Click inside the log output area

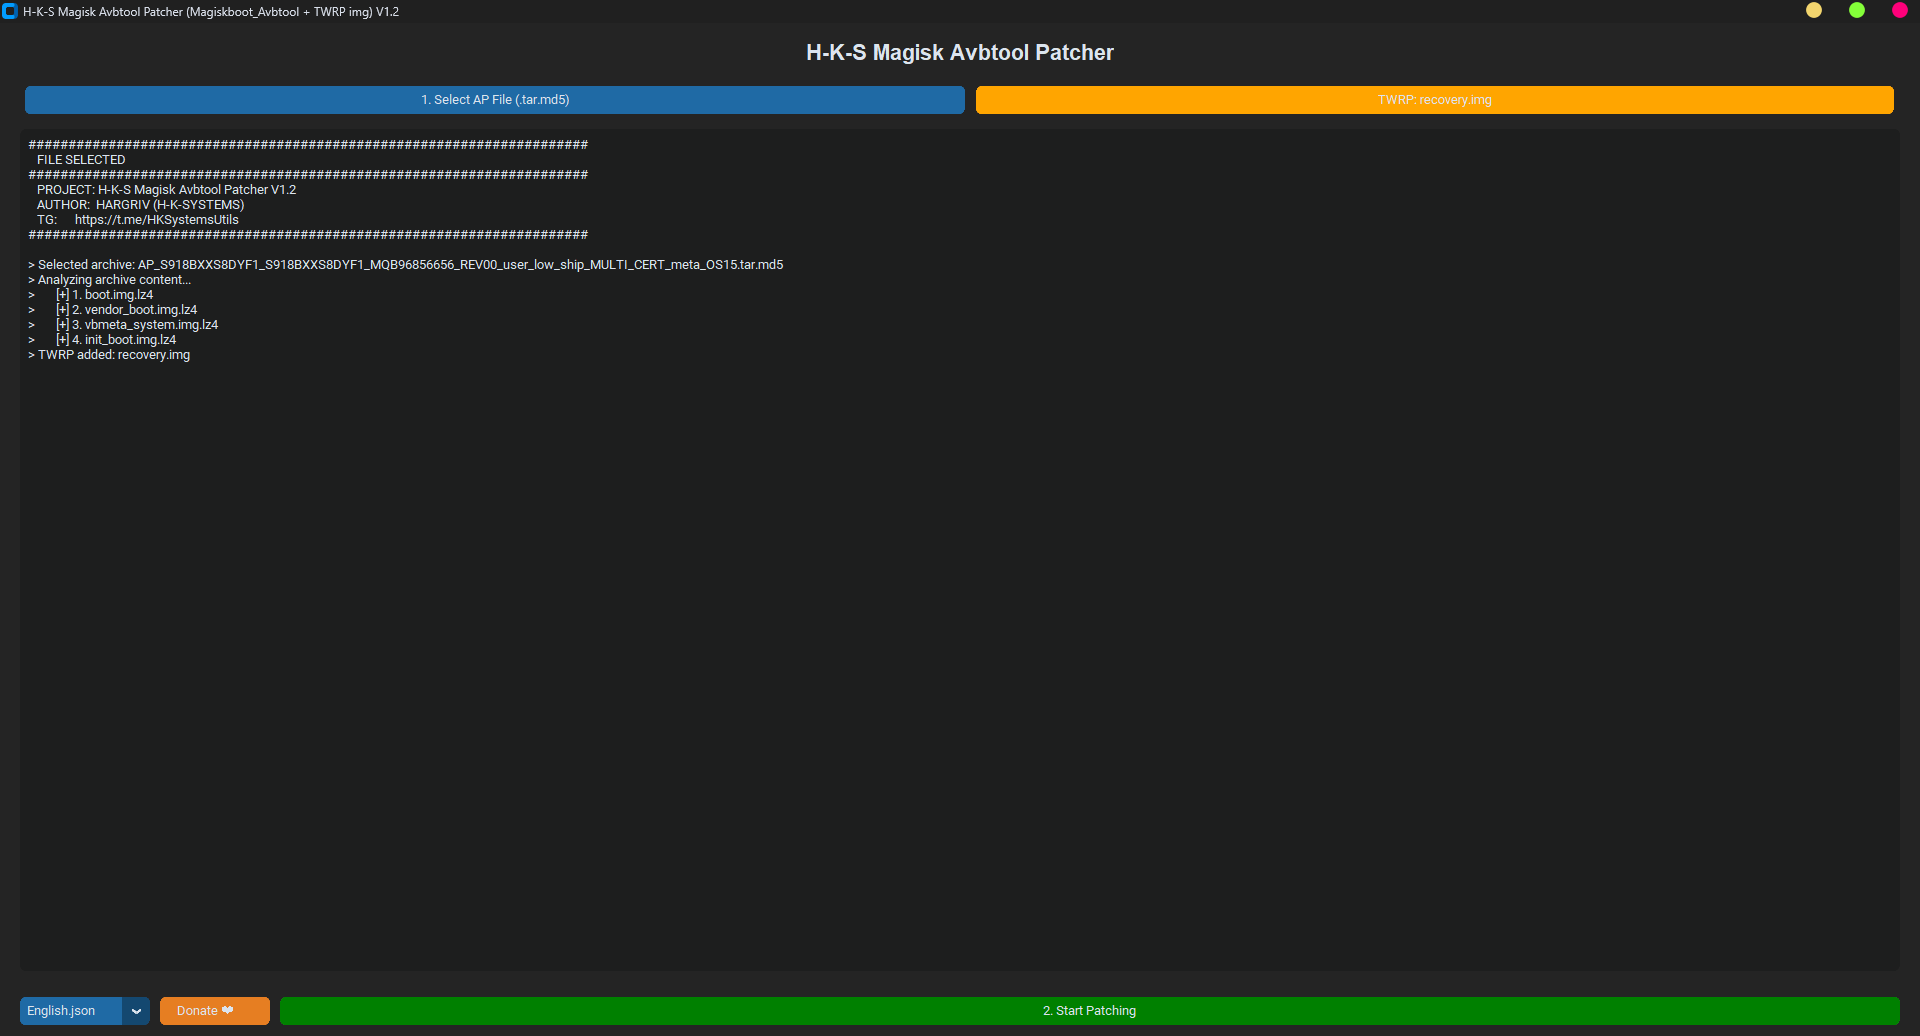click(900, 600)
